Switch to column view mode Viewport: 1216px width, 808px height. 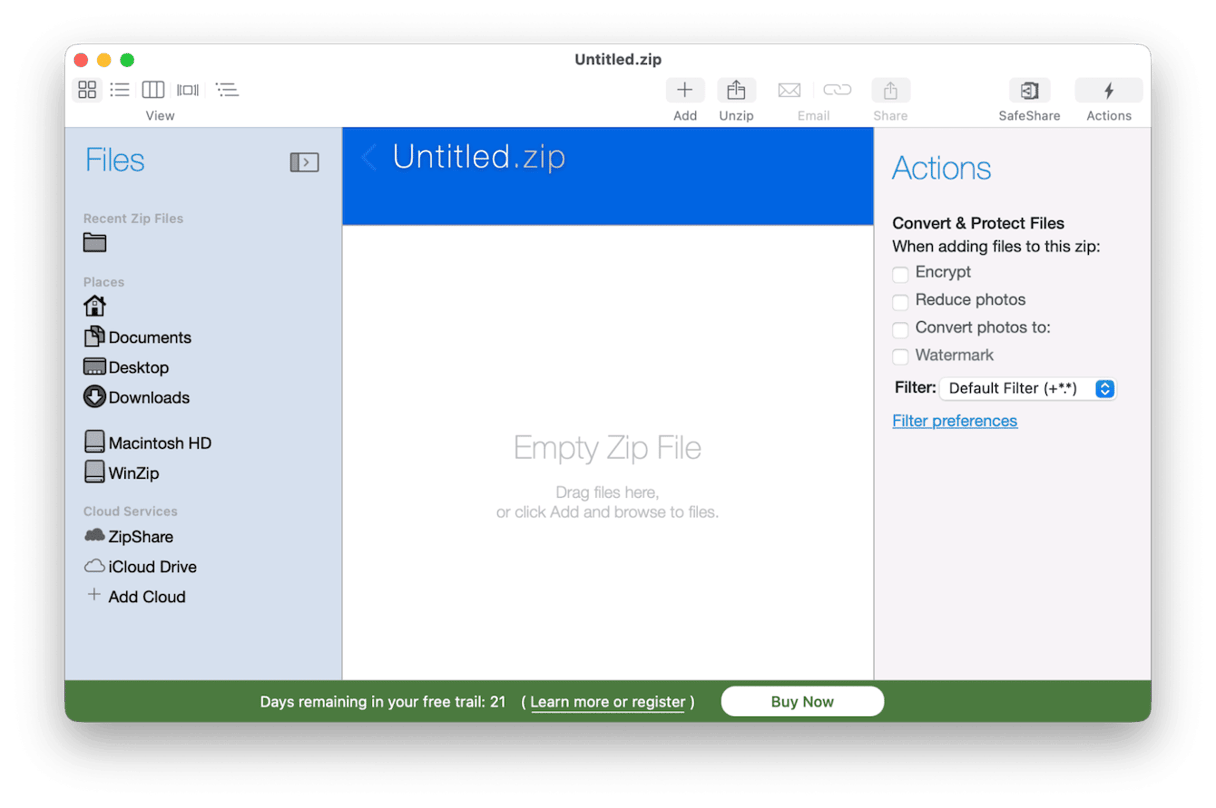153,89
